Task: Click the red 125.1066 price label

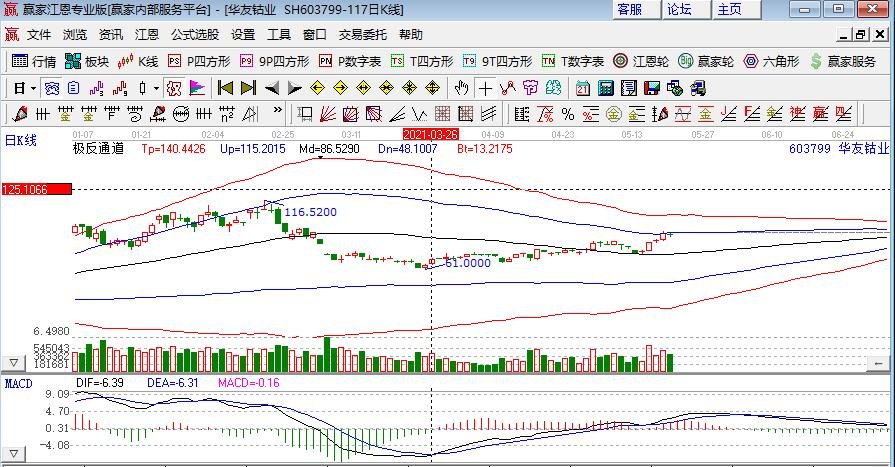Action: pos(37,189)
